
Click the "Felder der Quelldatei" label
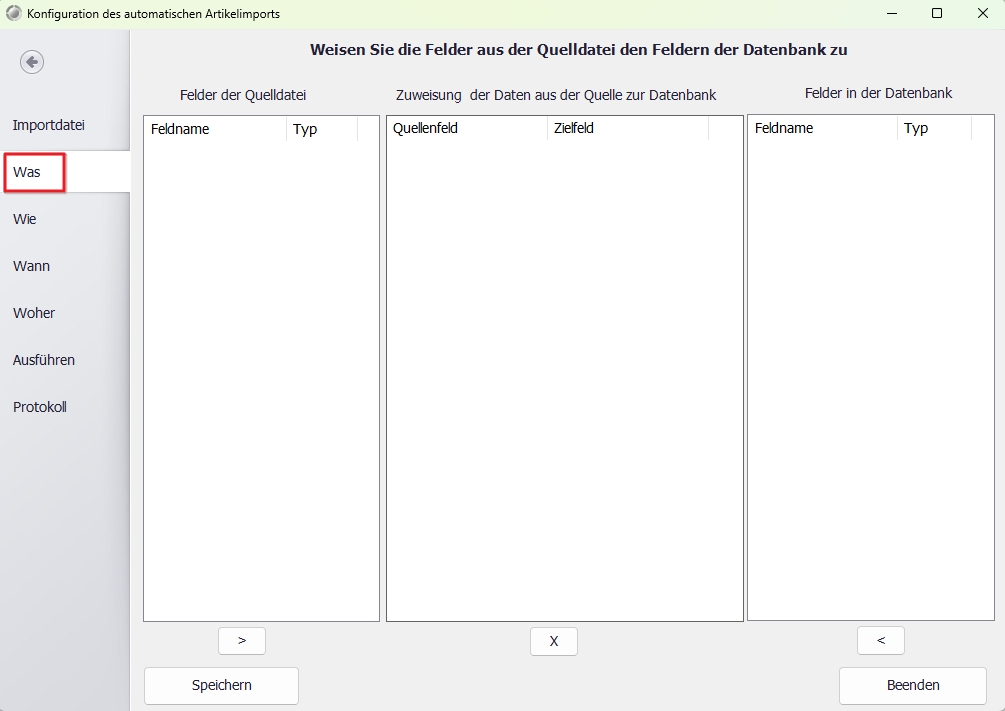coord(243,96)
